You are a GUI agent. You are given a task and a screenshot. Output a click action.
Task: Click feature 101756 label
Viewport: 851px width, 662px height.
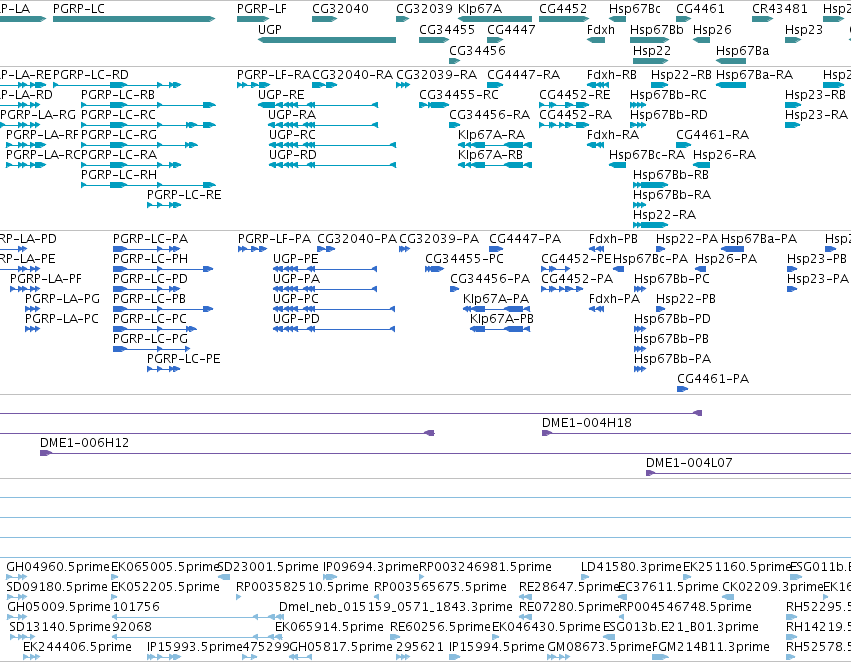coord(136,607)
